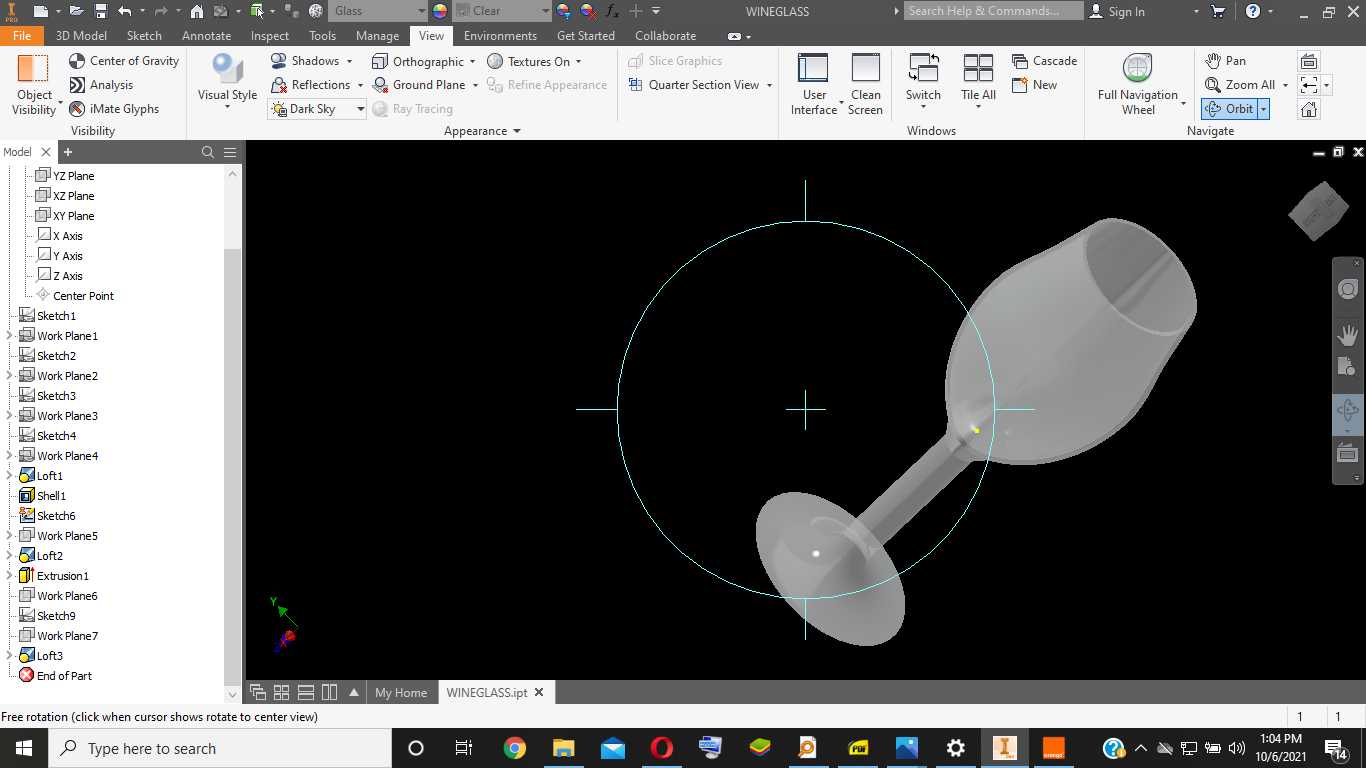Select the Quarter Section View tool
This screenshot has height=768, width=1366.
[700, 85]
